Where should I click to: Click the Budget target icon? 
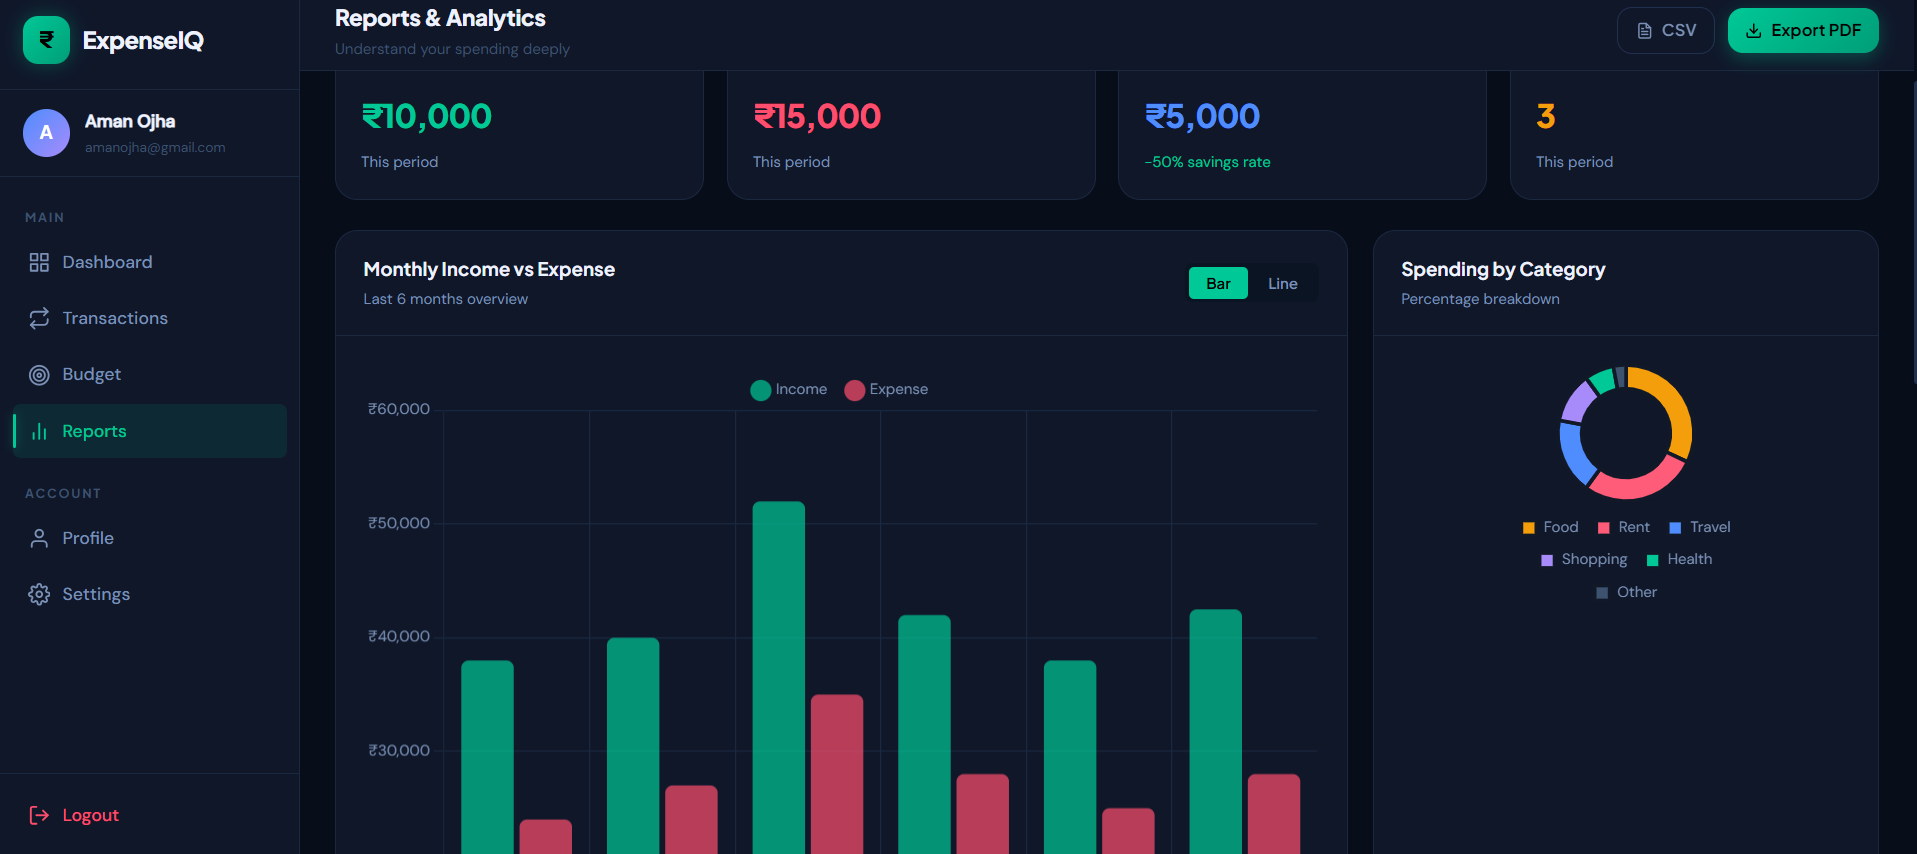pos(39,375)
